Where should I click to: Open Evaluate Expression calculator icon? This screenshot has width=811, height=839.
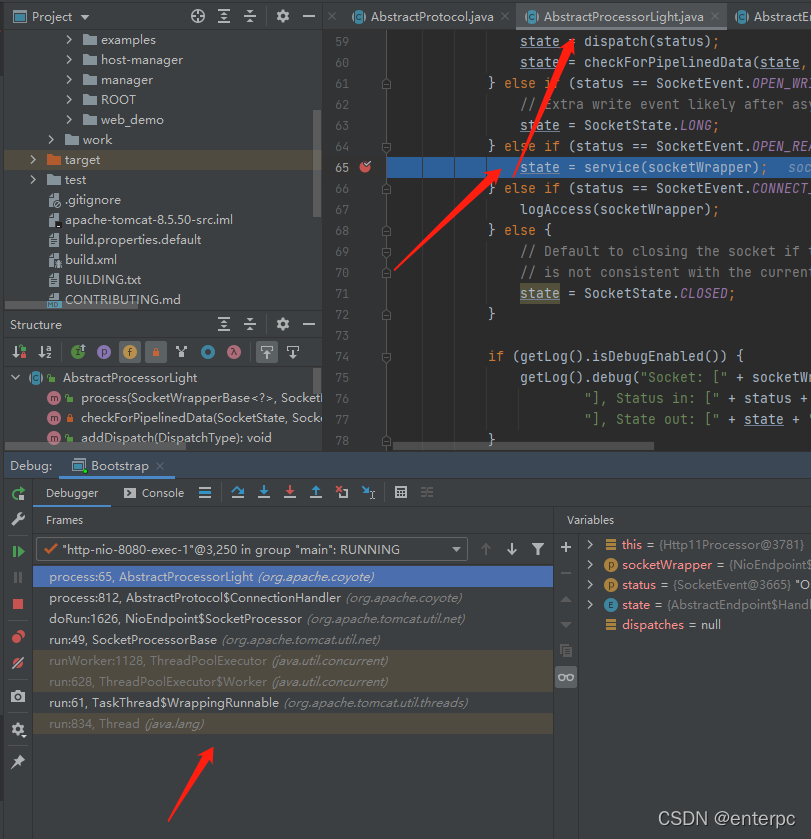pyautogui.click(x=401, y=492)
